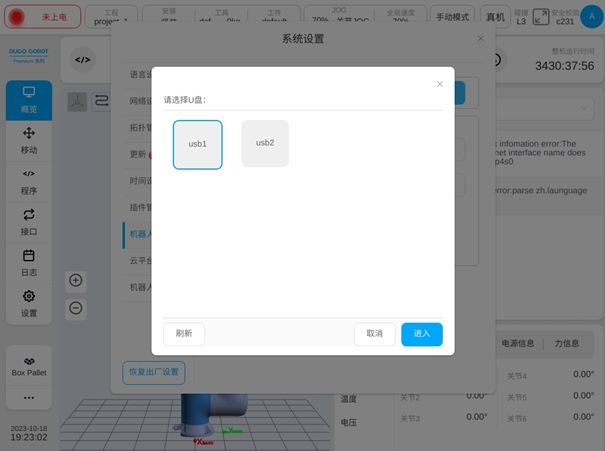Open the 程序 program page
The image size is (605, 451).
[x=29, y=181]
